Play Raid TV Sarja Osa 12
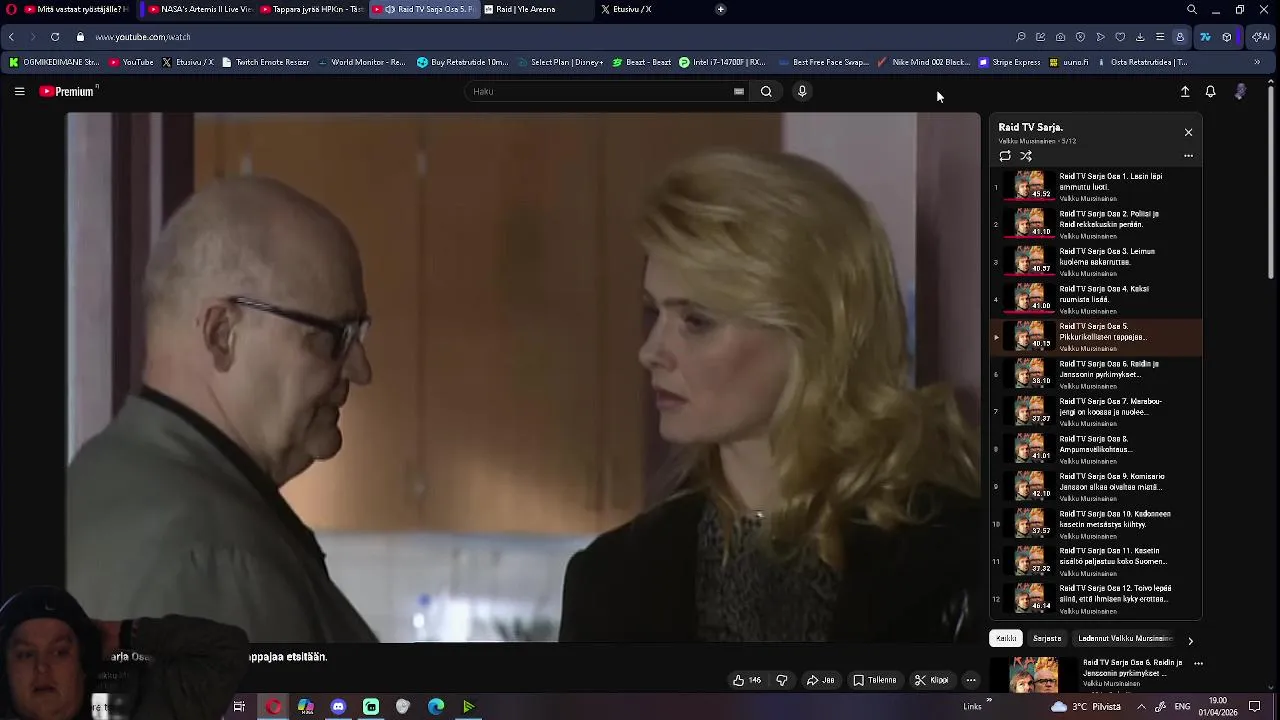 click(1096, 599)
